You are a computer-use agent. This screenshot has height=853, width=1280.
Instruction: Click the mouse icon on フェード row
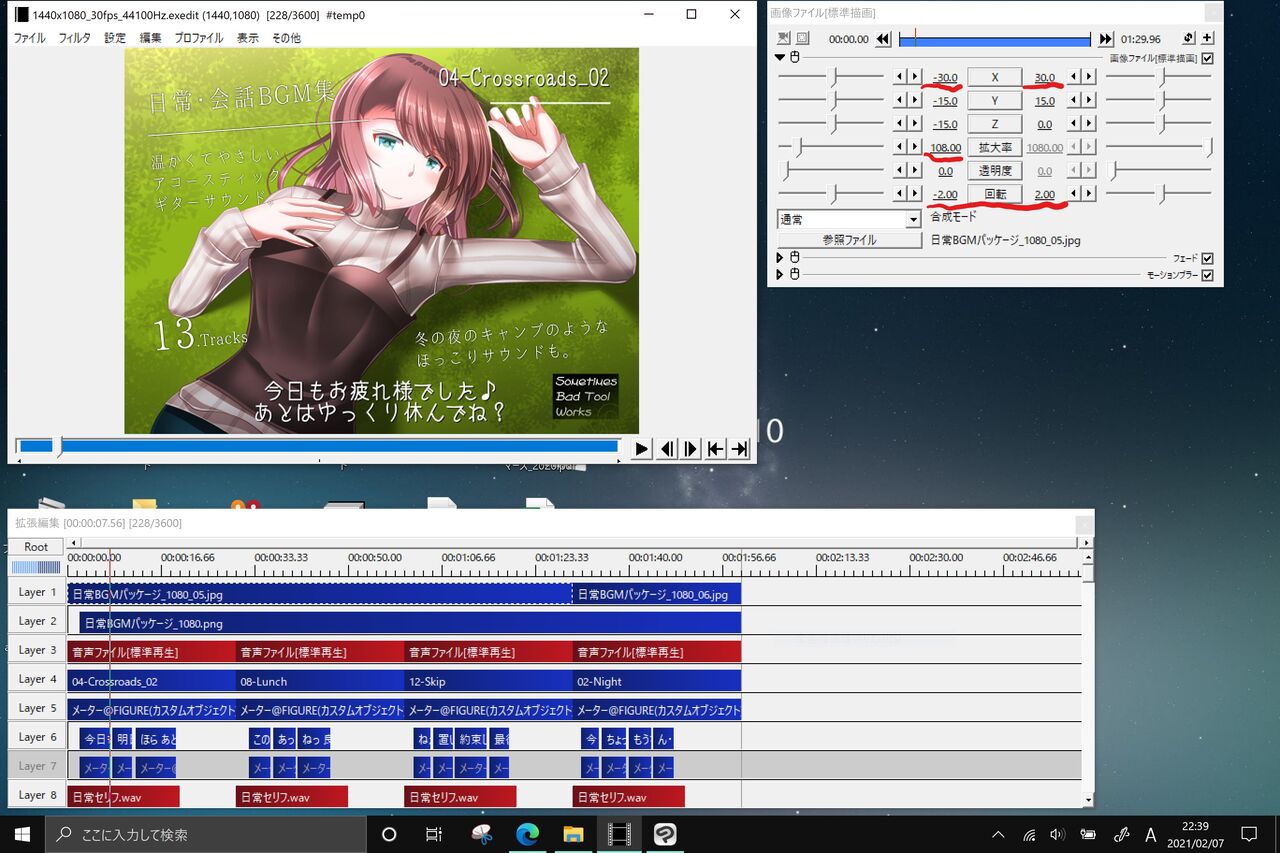click(x=794, y=258)
